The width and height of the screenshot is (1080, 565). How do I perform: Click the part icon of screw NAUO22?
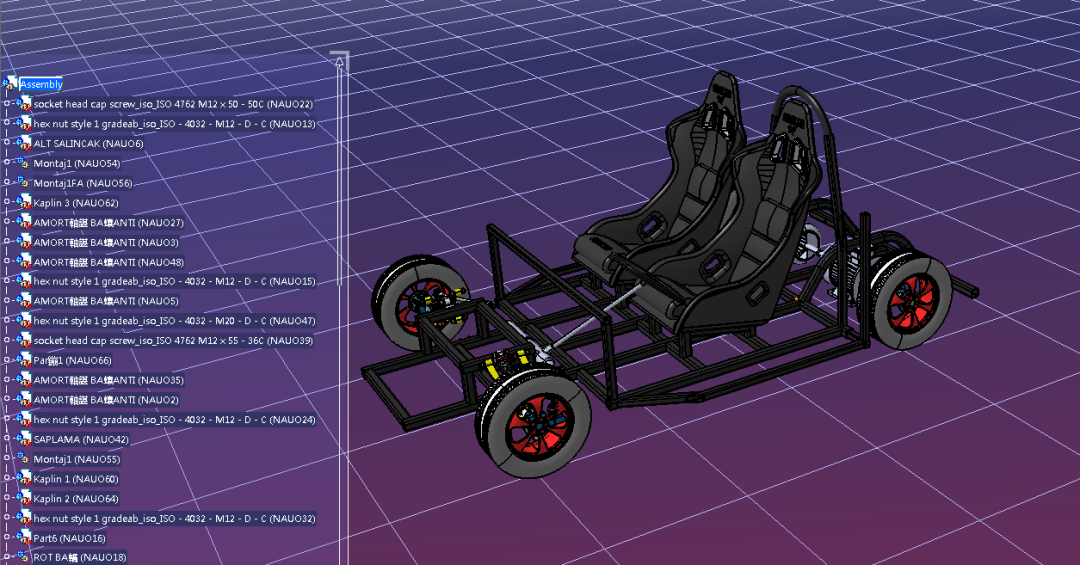23,103
